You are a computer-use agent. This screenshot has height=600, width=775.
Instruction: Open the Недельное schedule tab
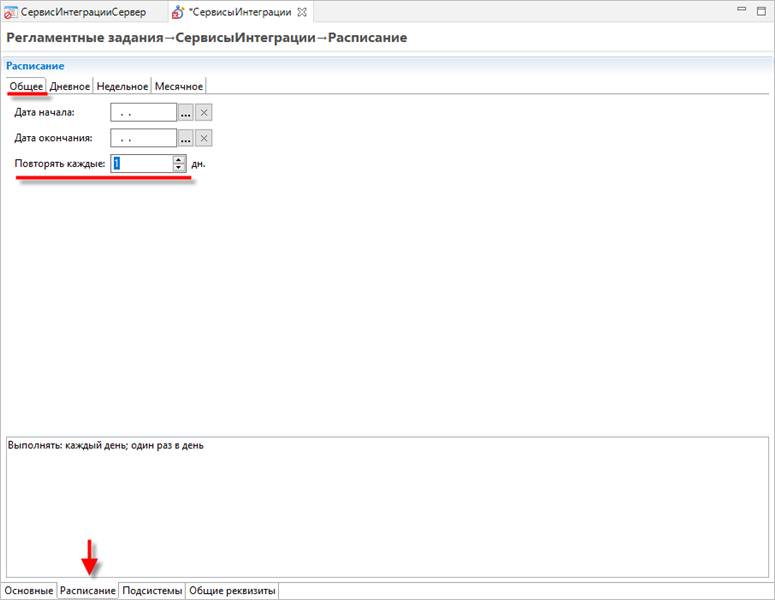122,86
